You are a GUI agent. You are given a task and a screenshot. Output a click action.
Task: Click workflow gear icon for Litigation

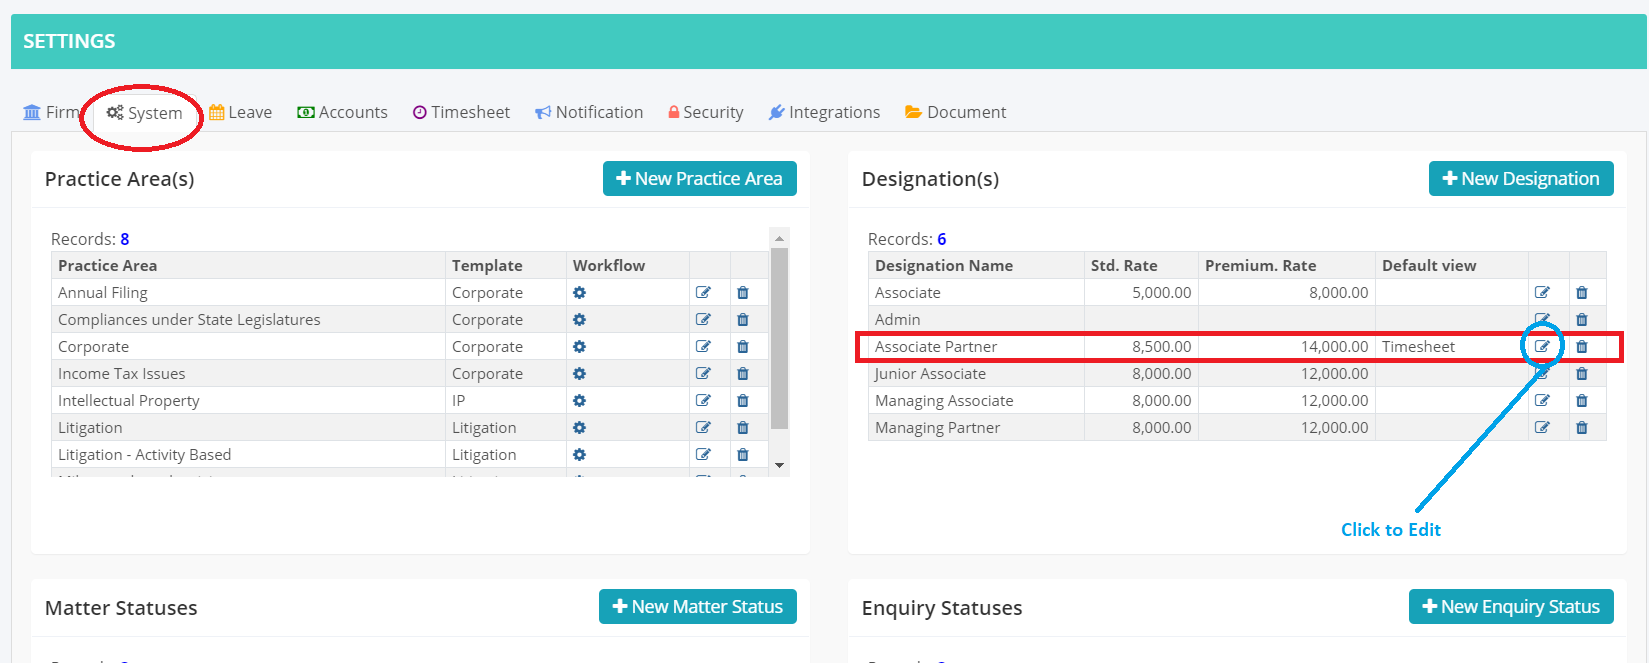pyautogui.click(x=579, y=428)
